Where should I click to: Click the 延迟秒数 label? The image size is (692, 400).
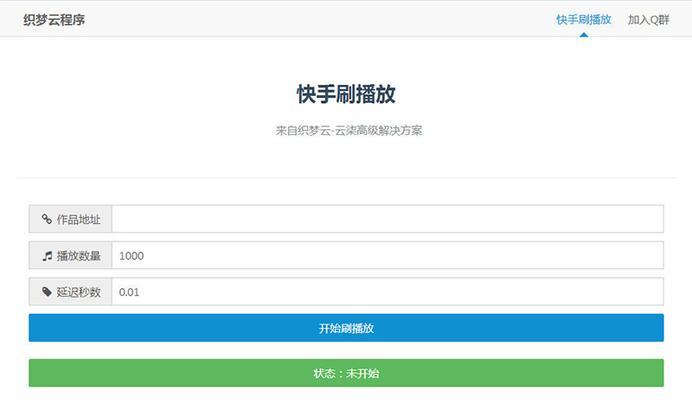click(x=79, y=292)
